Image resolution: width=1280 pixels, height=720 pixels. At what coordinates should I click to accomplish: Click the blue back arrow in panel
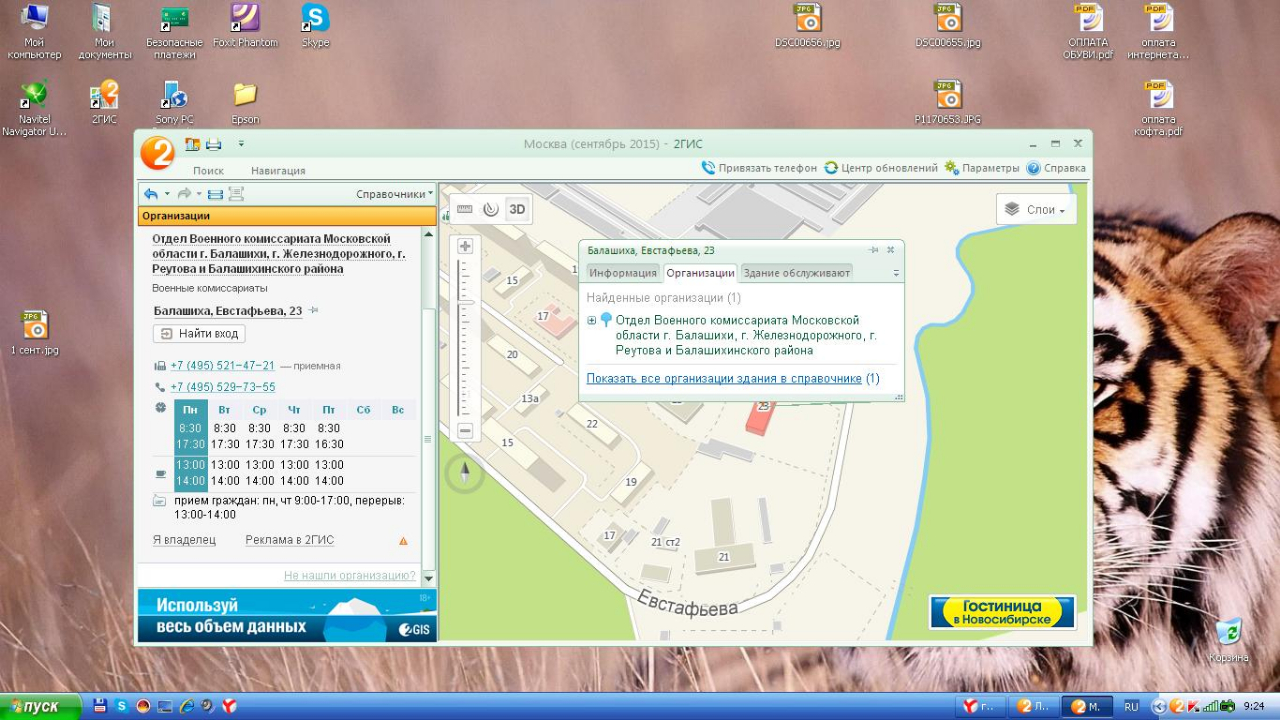[x=150, y=194]
